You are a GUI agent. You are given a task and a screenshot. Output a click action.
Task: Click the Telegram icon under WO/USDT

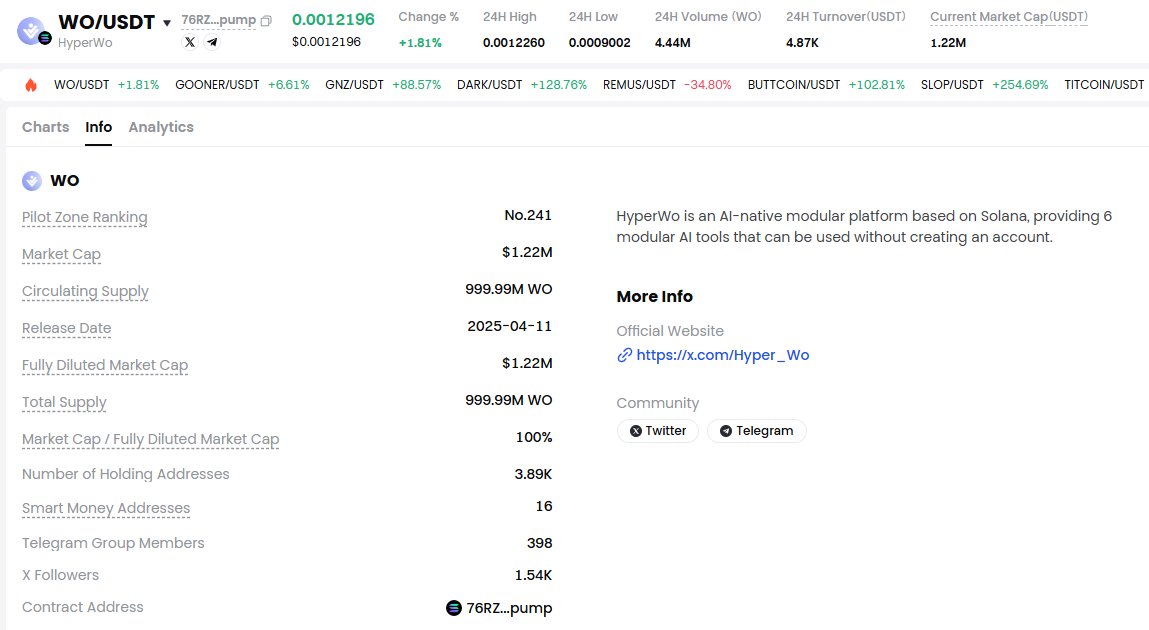pos(212,41)
